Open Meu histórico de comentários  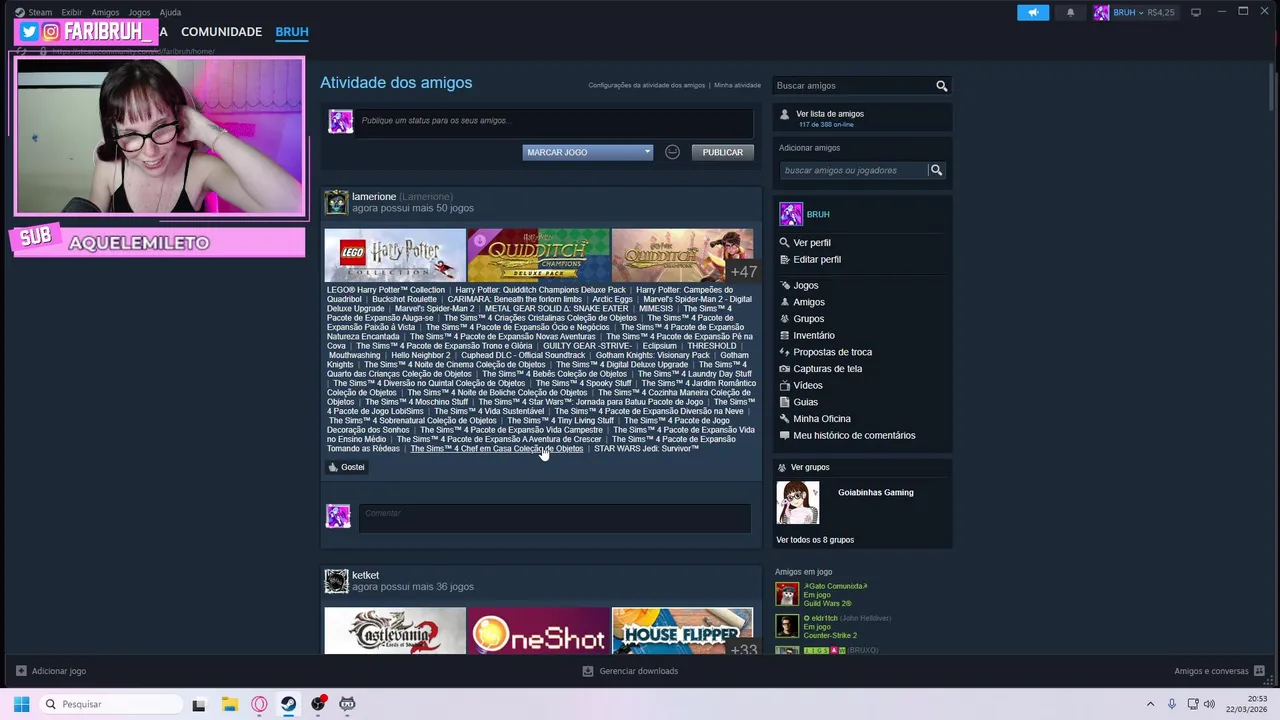(854, 436)
